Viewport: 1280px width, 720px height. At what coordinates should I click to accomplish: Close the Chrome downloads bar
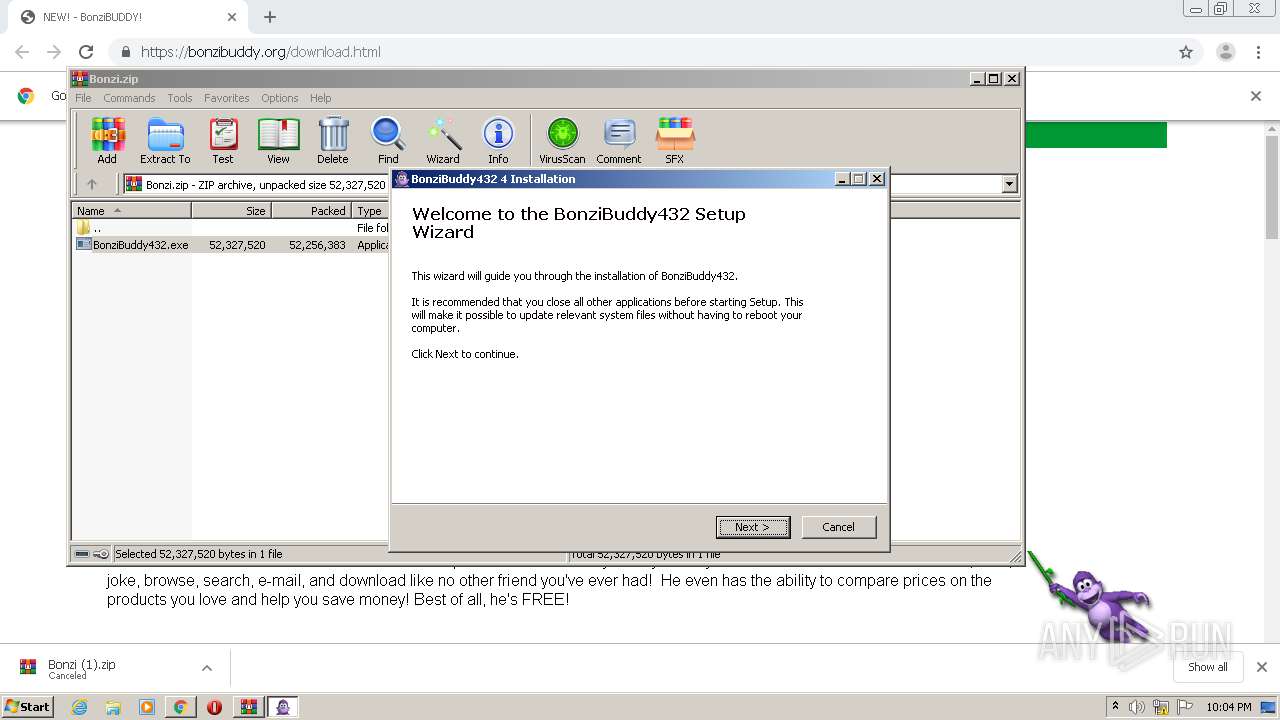1262,667
